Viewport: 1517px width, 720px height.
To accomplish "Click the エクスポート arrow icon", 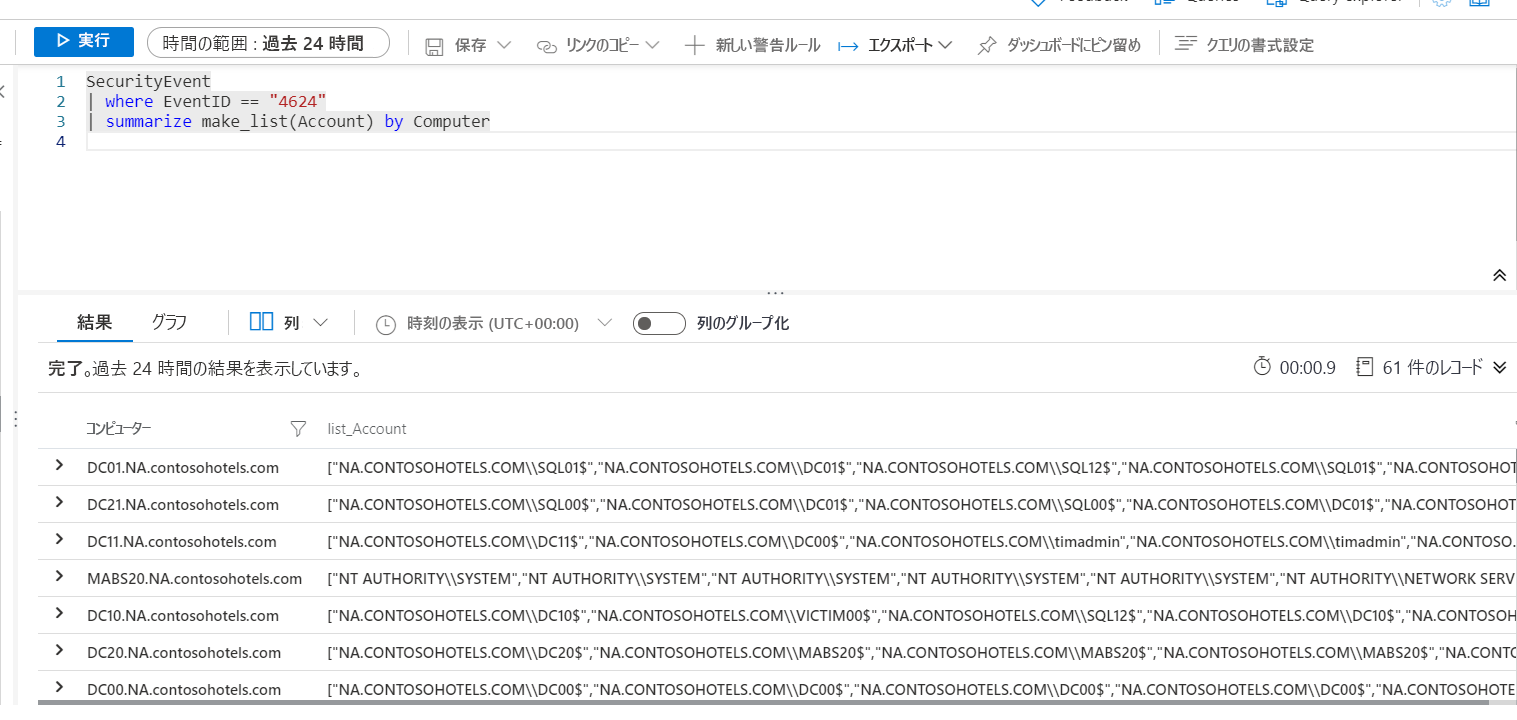I will pyautogui.click(x=848, y=45).
